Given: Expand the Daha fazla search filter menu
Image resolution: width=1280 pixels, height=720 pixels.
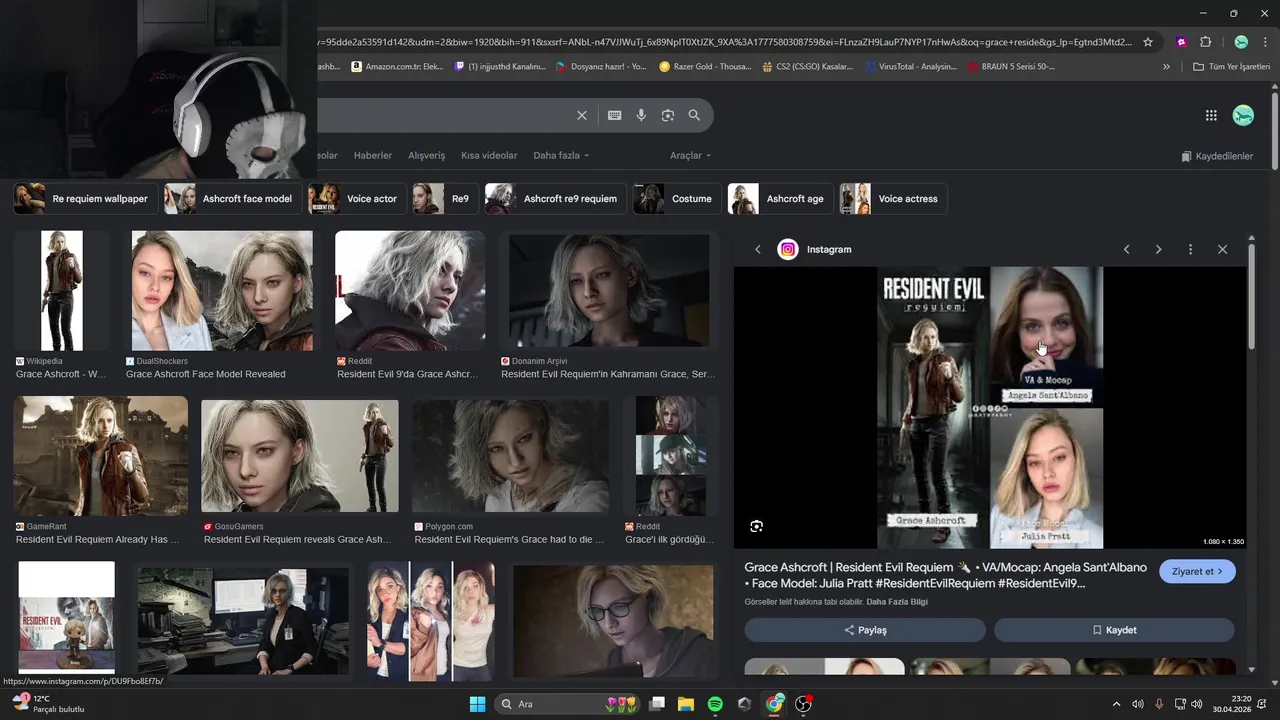Looking at the screenshot, I should (x=561, y=155).
